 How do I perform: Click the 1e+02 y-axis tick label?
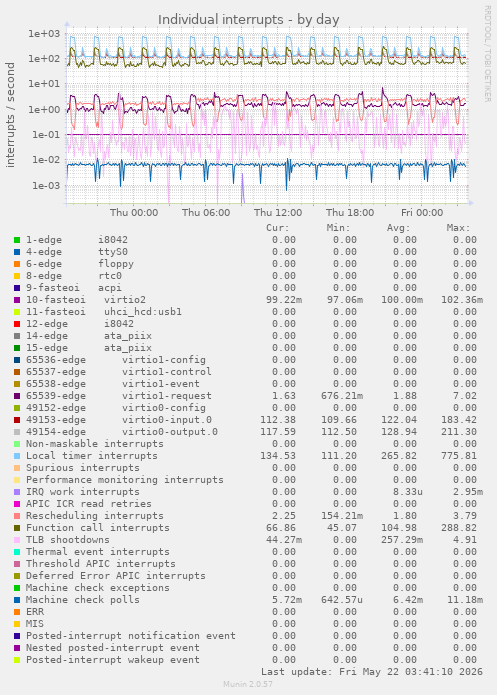pos(44,59)
